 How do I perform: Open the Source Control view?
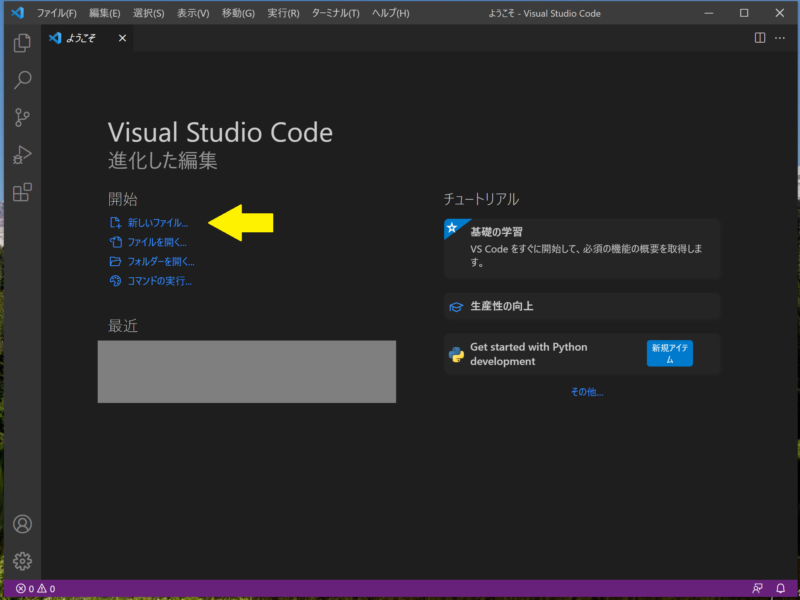22,117
